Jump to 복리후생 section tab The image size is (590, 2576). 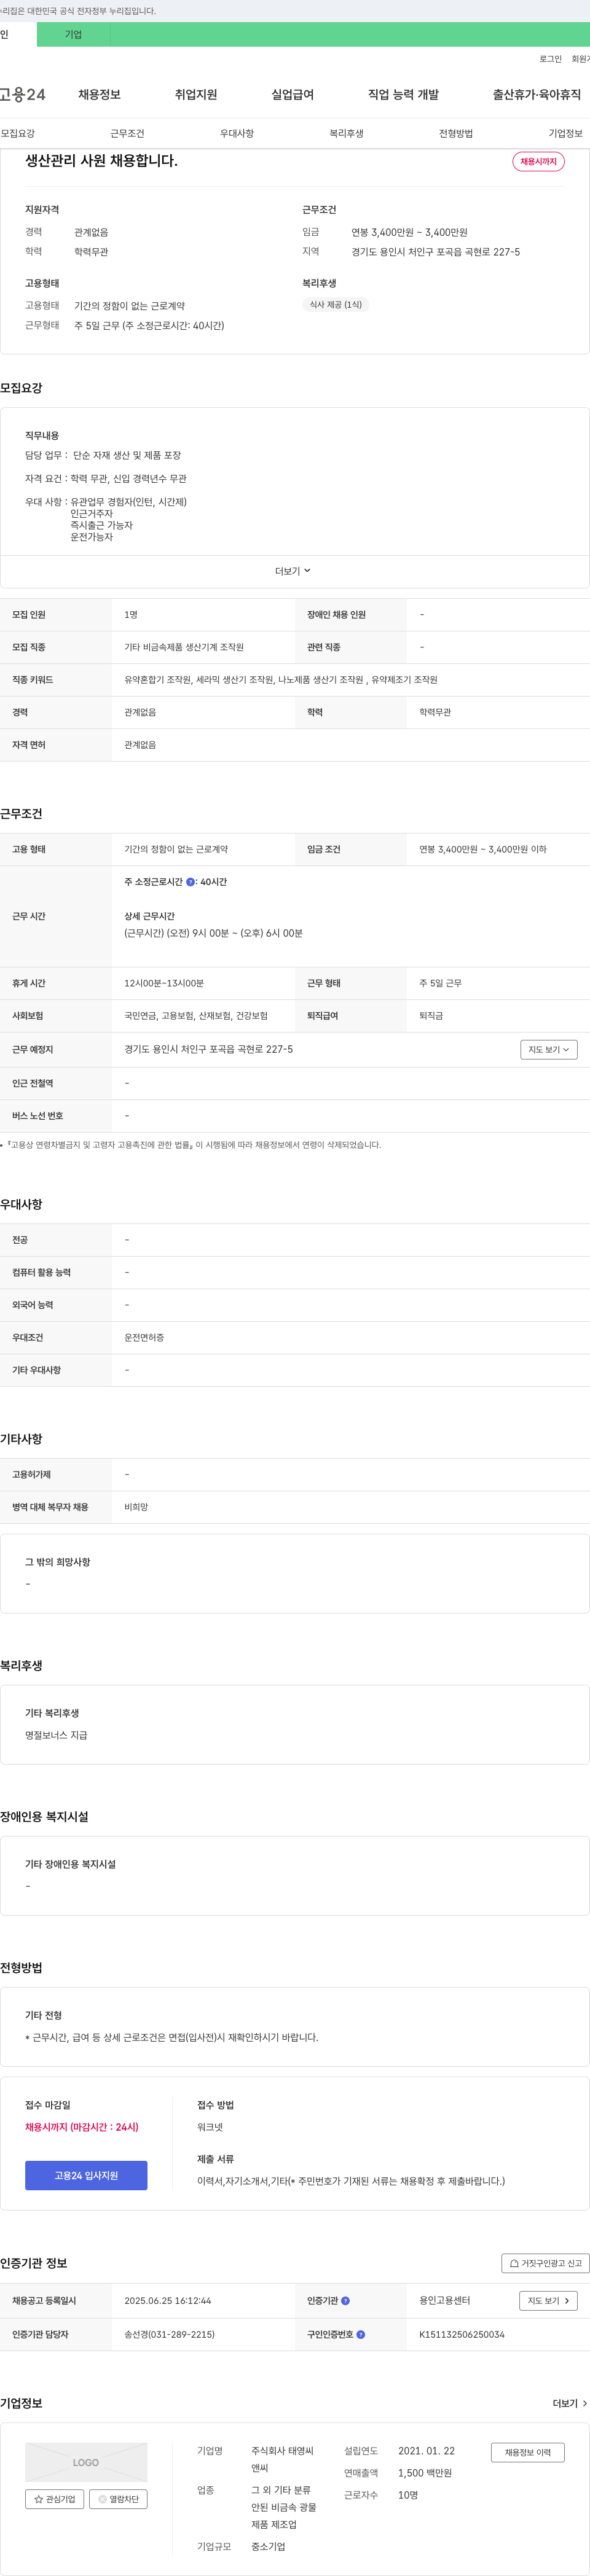(346, 134)
